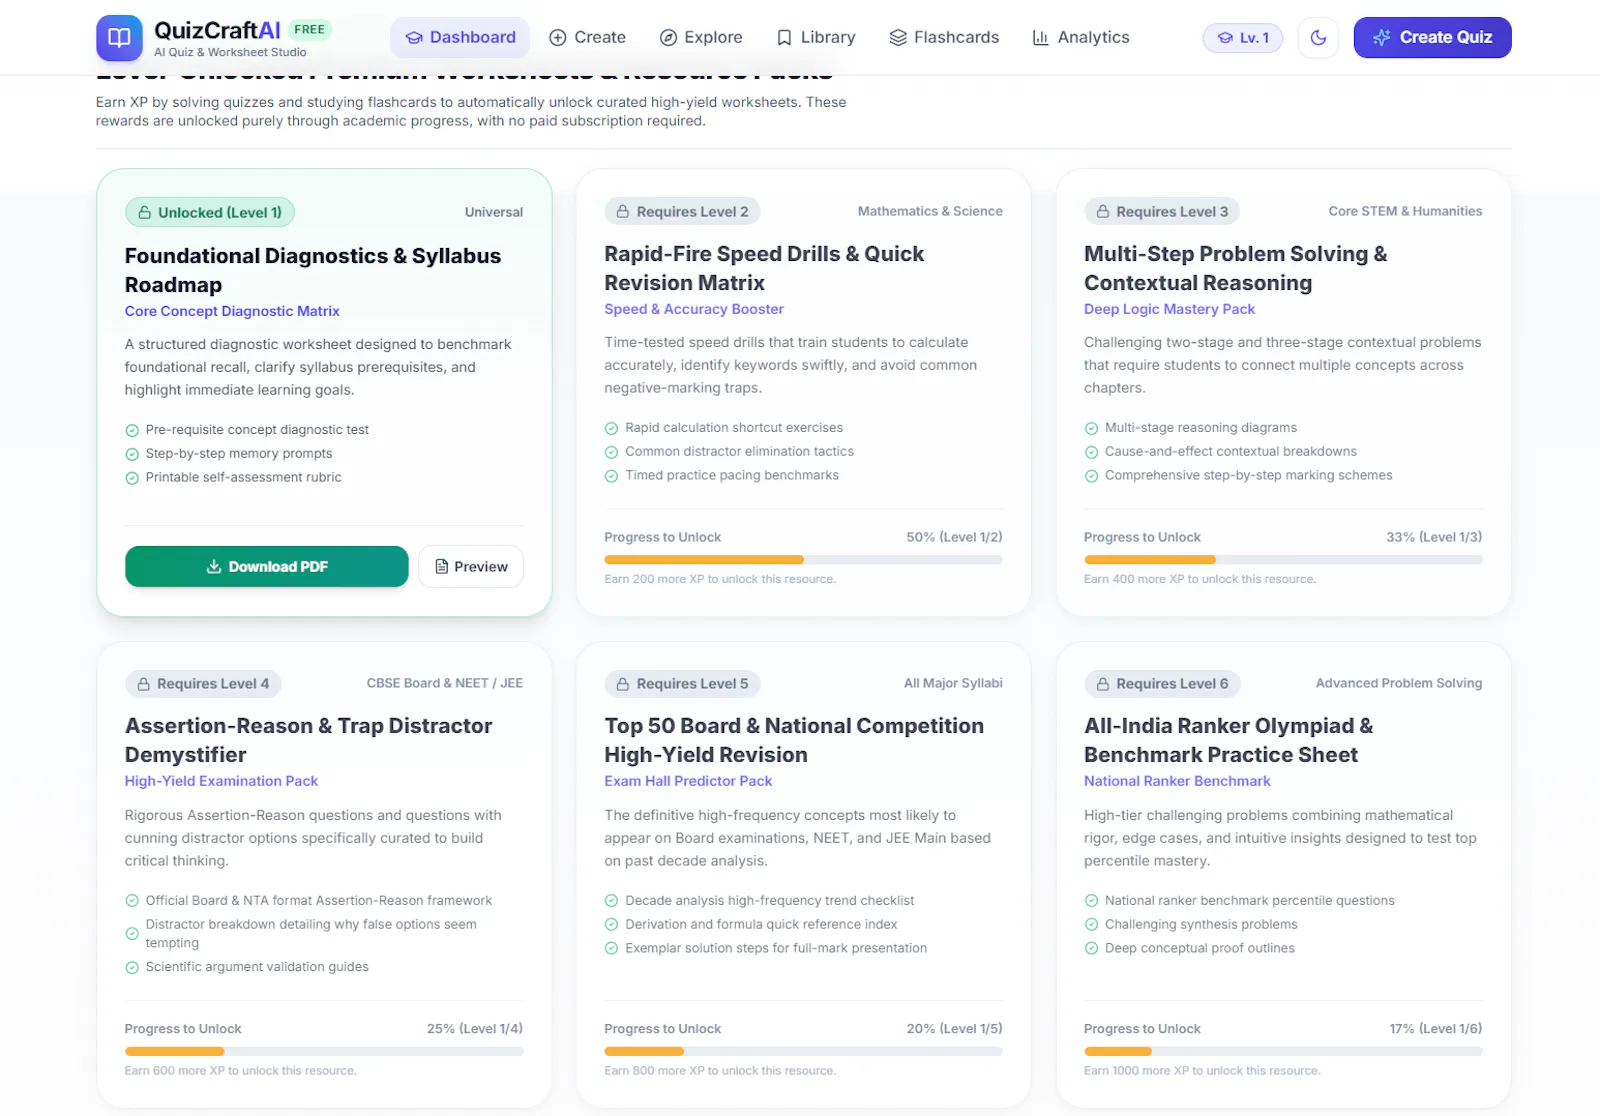Click the Assertion-Reason progress bar
This screenshot has width=1600, height=1116.
pyautogui.click(x=324, y=1051)
